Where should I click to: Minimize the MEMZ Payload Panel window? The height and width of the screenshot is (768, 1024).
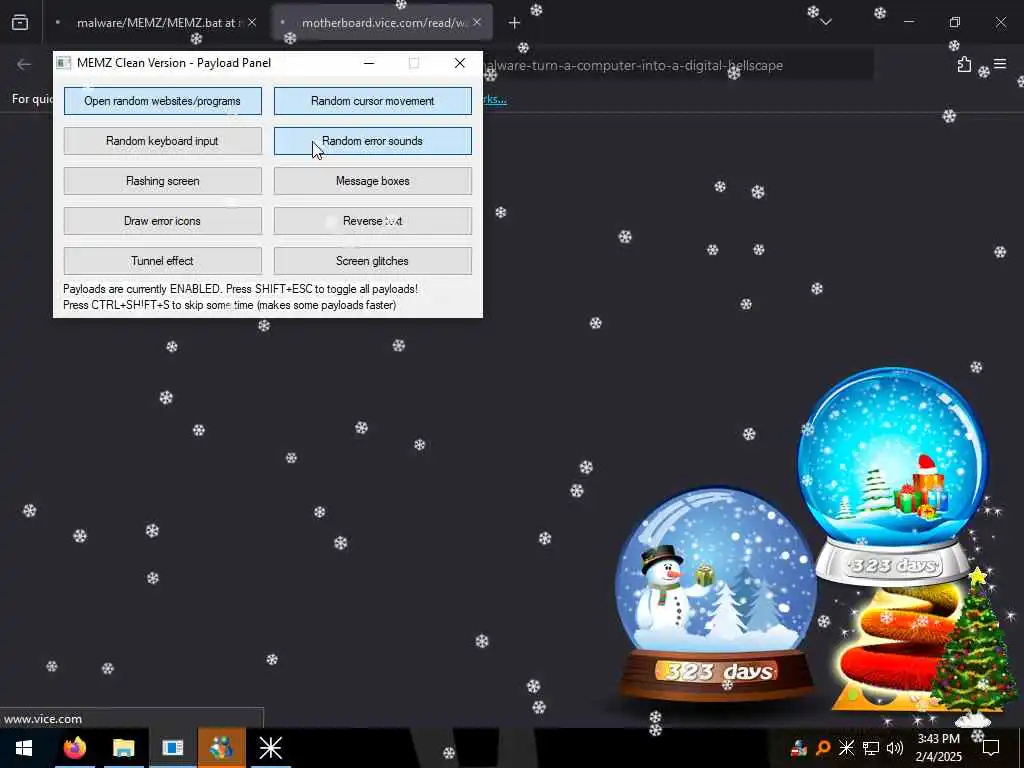[x=369, y=63]
